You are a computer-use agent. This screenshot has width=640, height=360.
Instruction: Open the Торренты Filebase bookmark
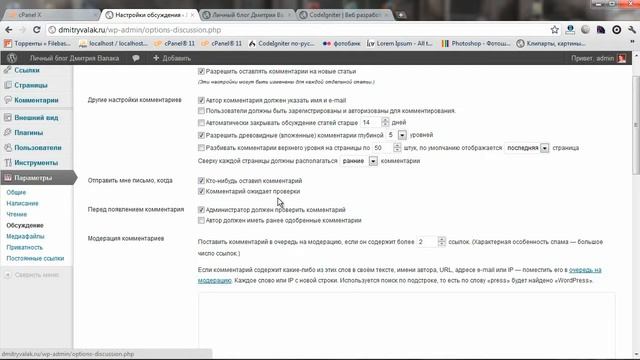tap(38, 43)
